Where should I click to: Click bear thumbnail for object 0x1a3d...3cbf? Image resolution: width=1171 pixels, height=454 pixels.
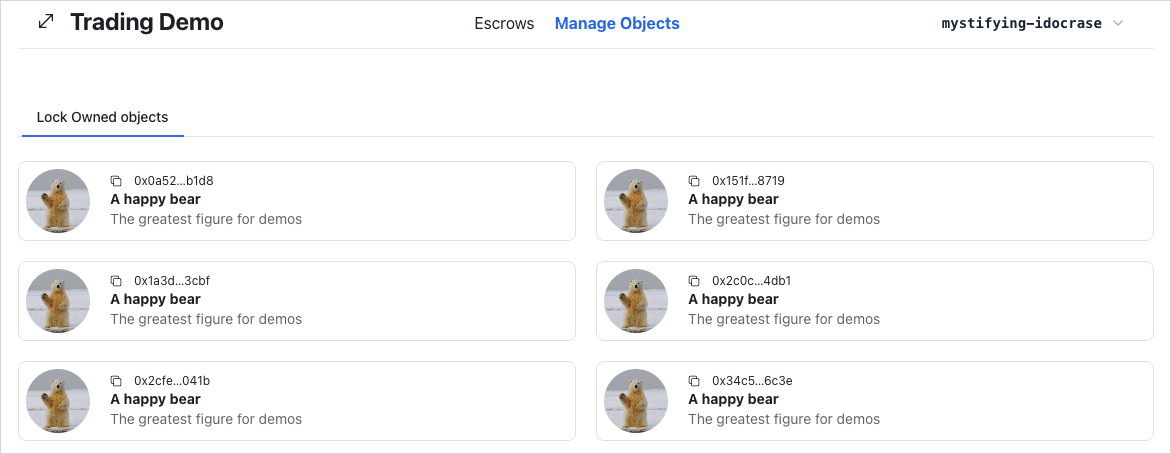tap(58, 301)
